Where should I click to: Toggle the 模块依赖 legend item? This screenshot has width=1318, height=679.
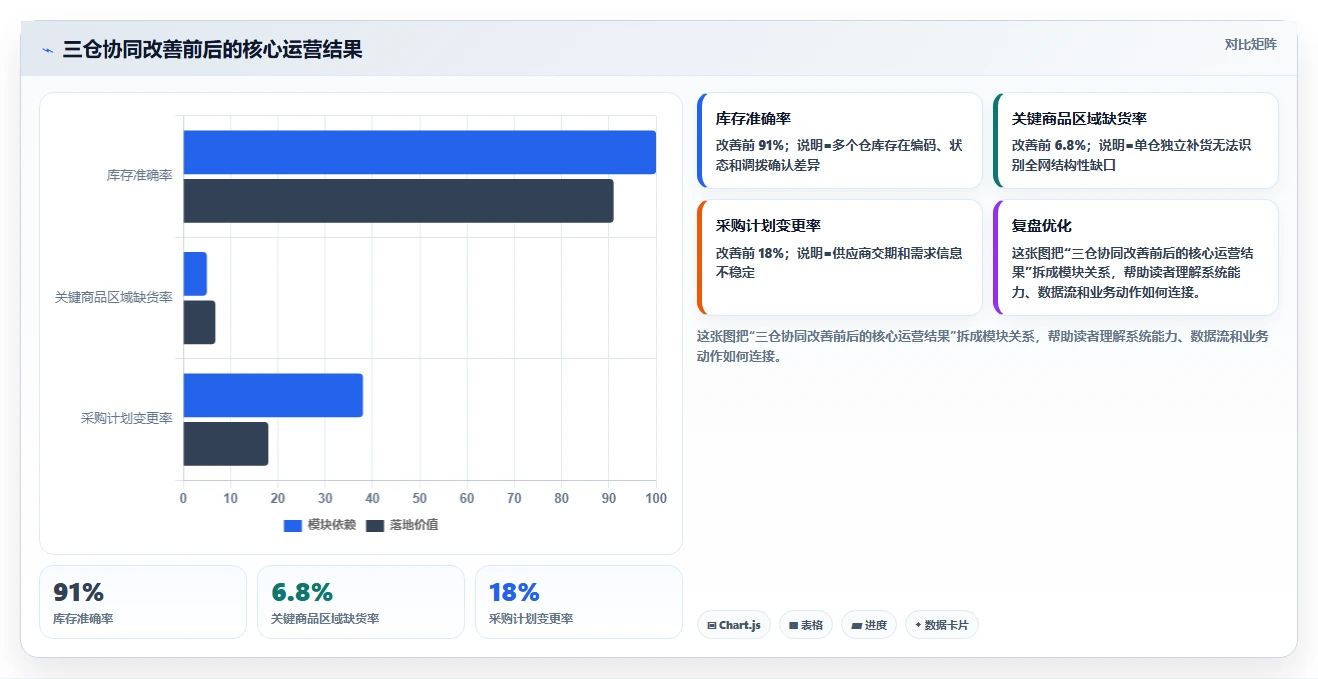click(320, 525)
